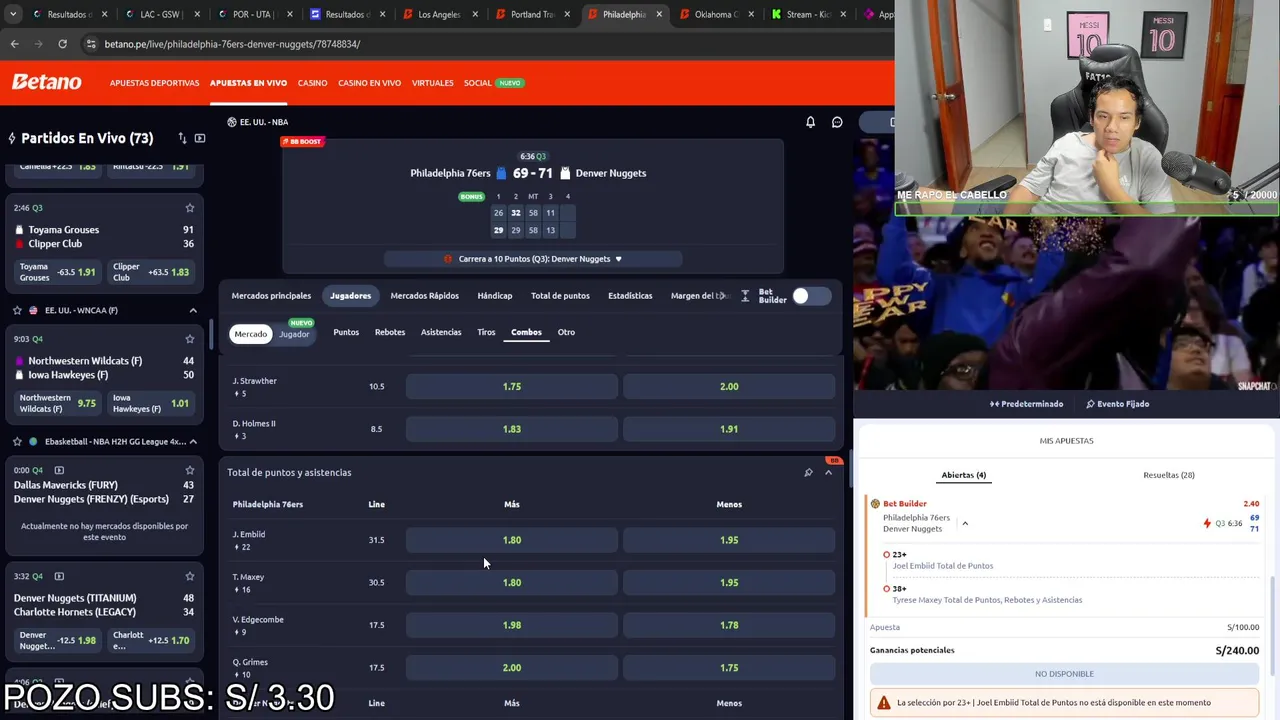The image size is (1280, 720).
Task: Click the stream icon on Dallas Mavericks match
Action: click(x=59, y=470)
